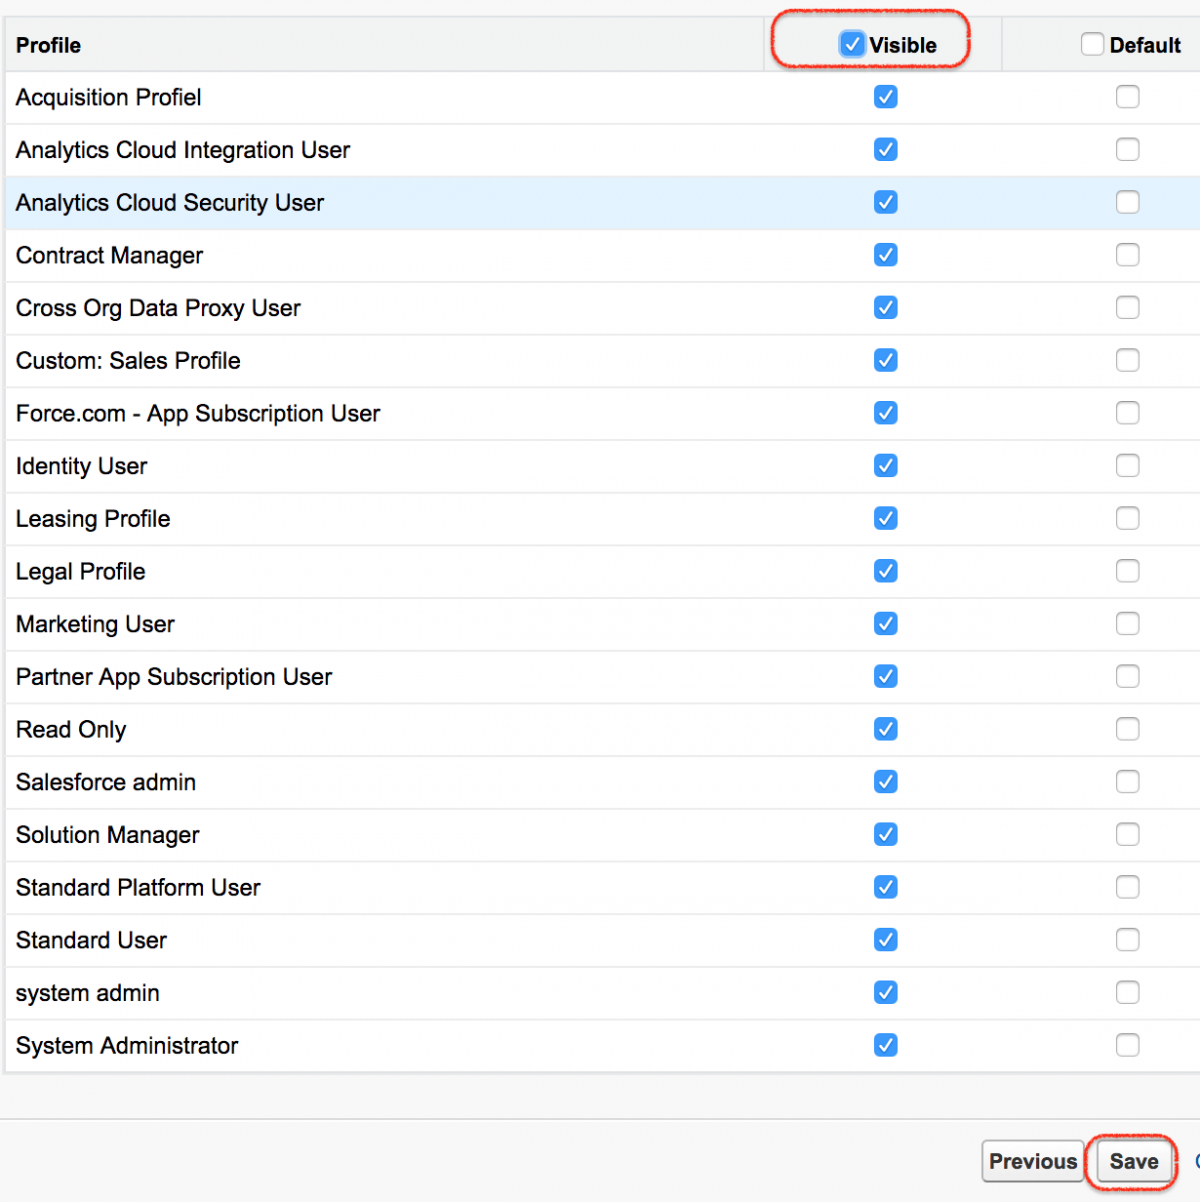Enable Default for Identity User profile
Screen dimensions: 1200x1202
1127,465
